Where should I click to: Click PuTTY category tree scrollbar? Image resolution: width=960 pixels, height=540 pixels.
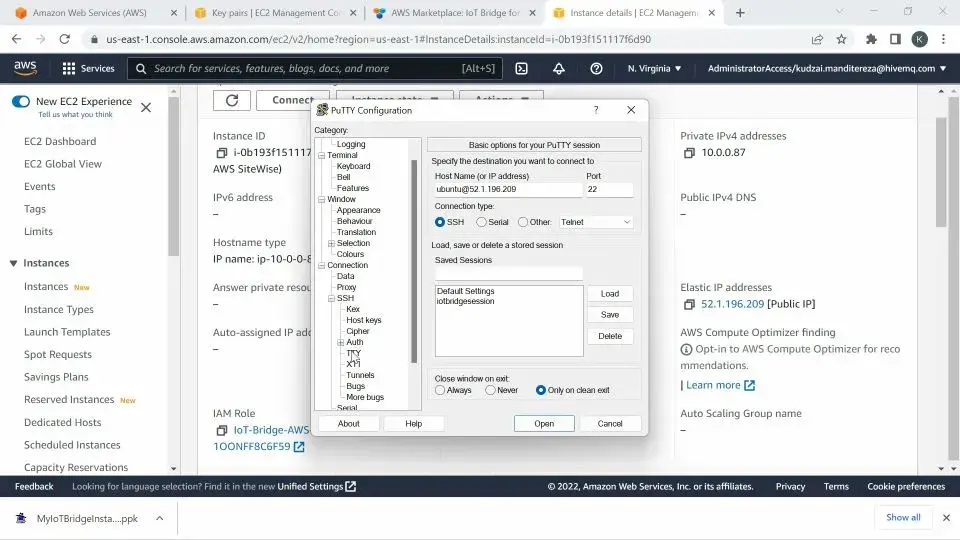414,261
